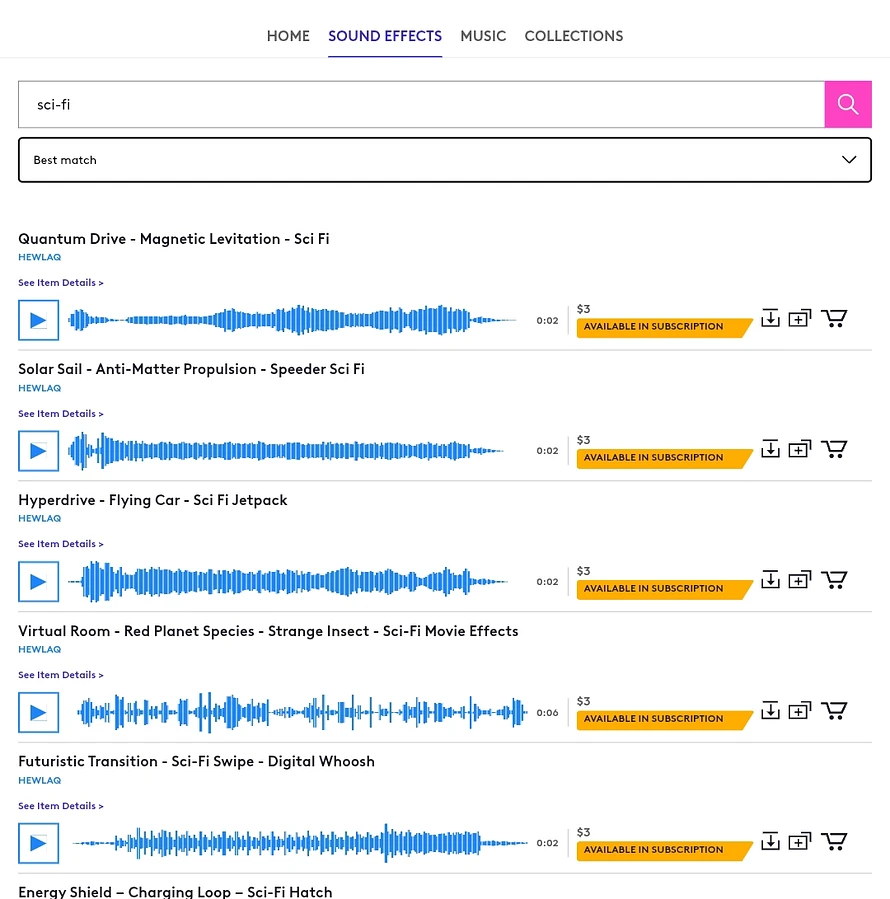This screenshot has height=899, width=890.
Task: Open the Best match sort dropdown
Action: click(x=445, y=159)
